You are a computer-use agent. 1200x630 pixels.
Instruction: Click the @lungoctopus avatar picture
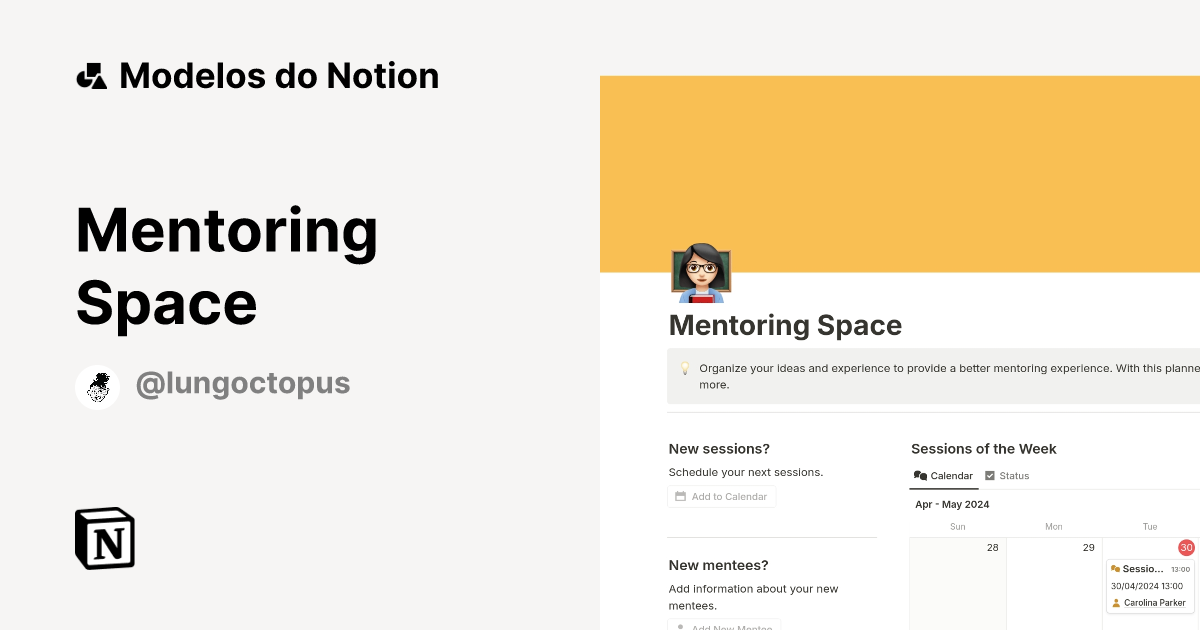[x=97, y=387]
